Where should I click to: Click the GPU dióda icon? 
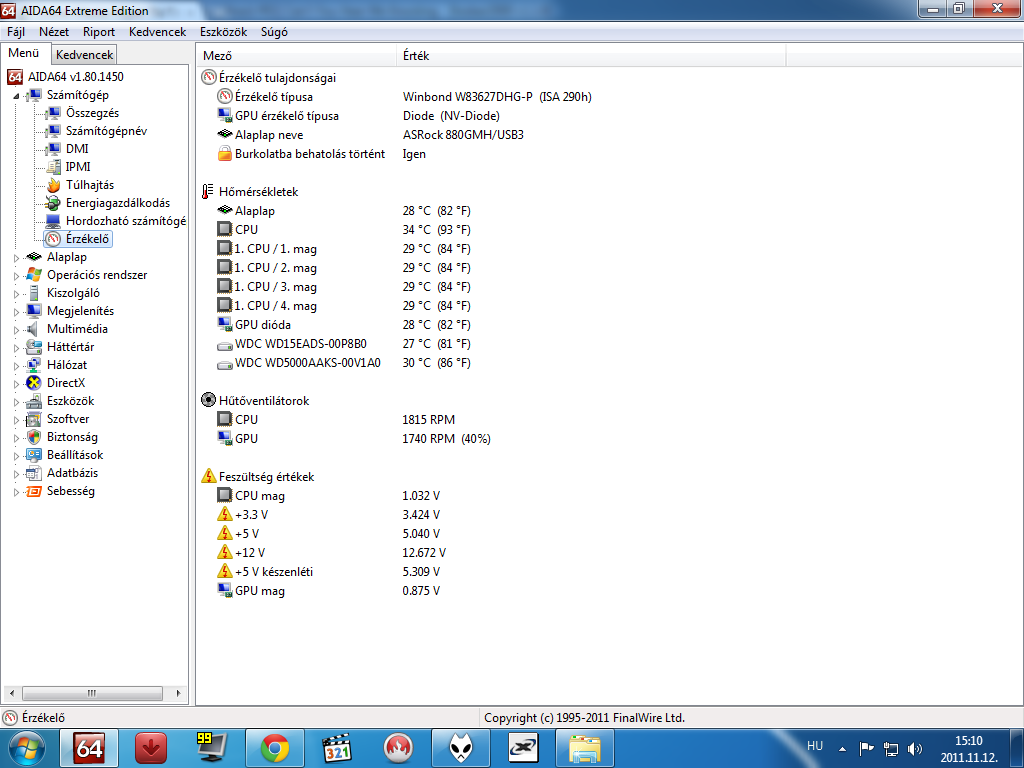225,324
